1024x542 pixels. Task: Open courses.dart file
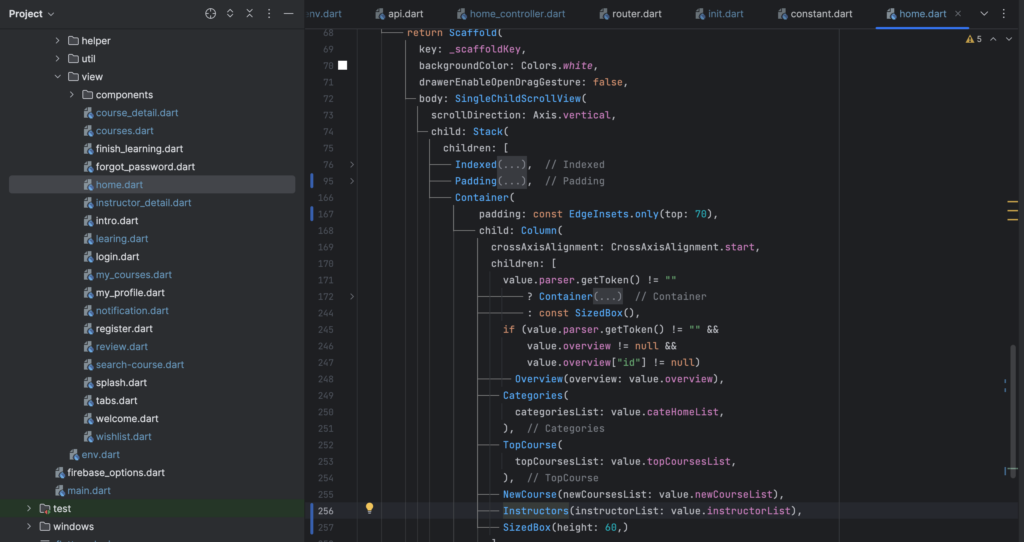click(x=124, y=131)
